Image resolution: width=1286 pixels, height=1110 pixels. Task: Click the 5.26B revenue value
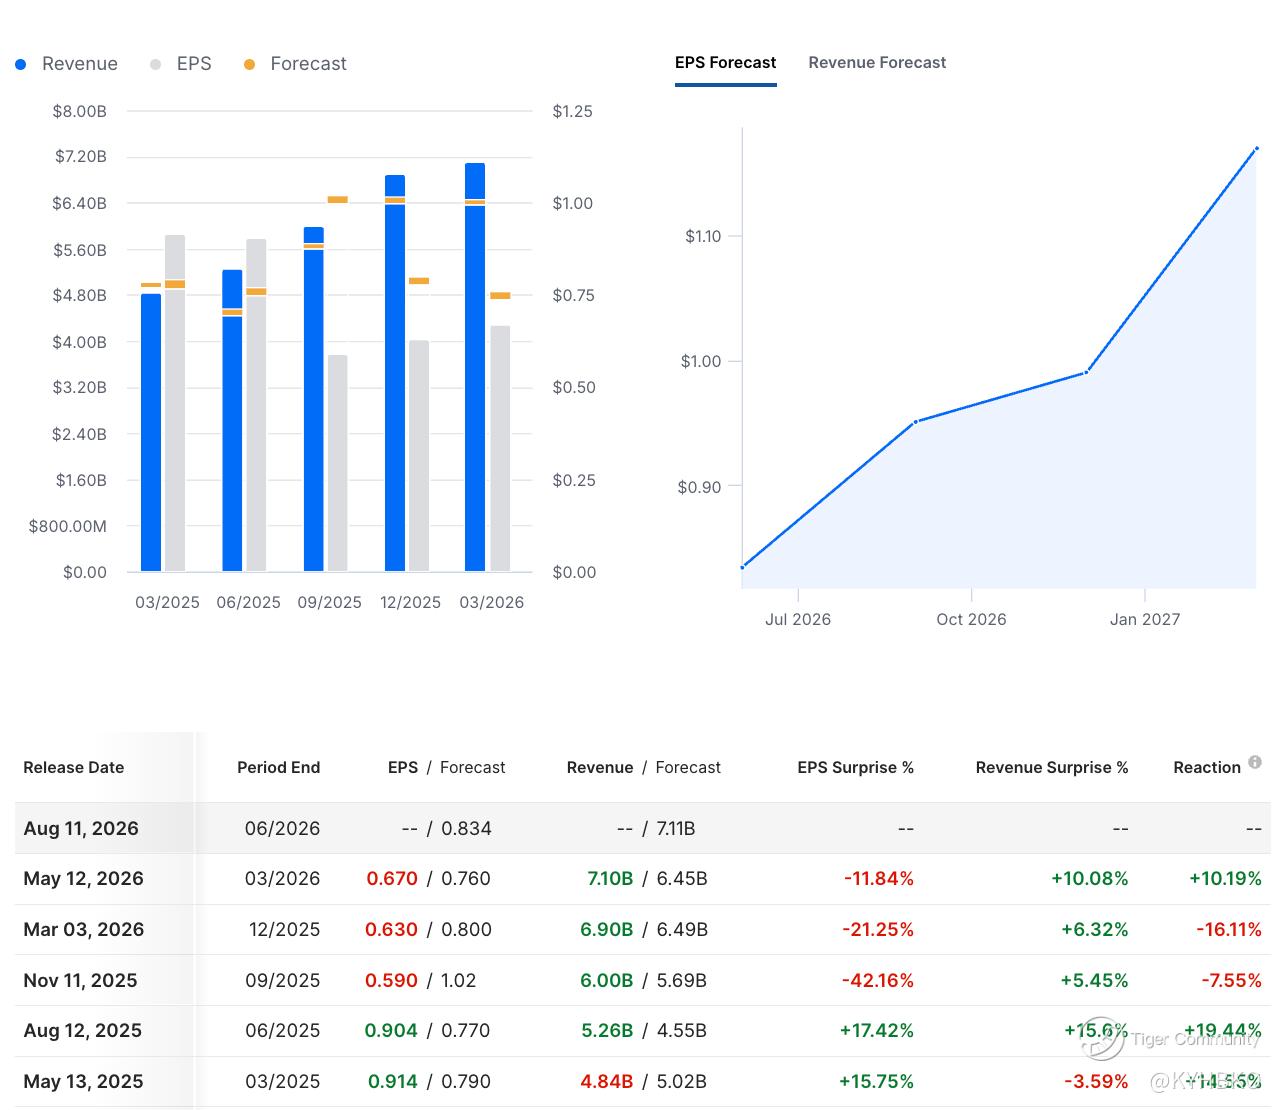coord(608,1030)
